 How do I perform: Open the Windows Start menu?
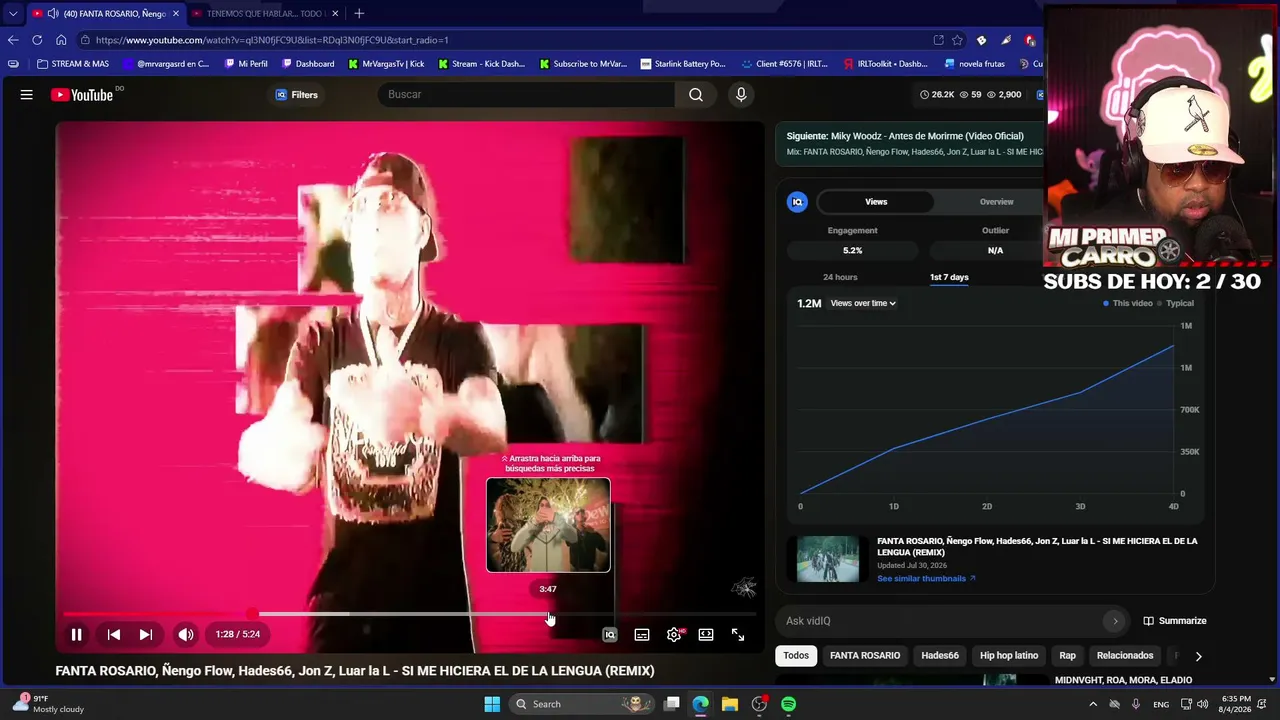(492, 704)
